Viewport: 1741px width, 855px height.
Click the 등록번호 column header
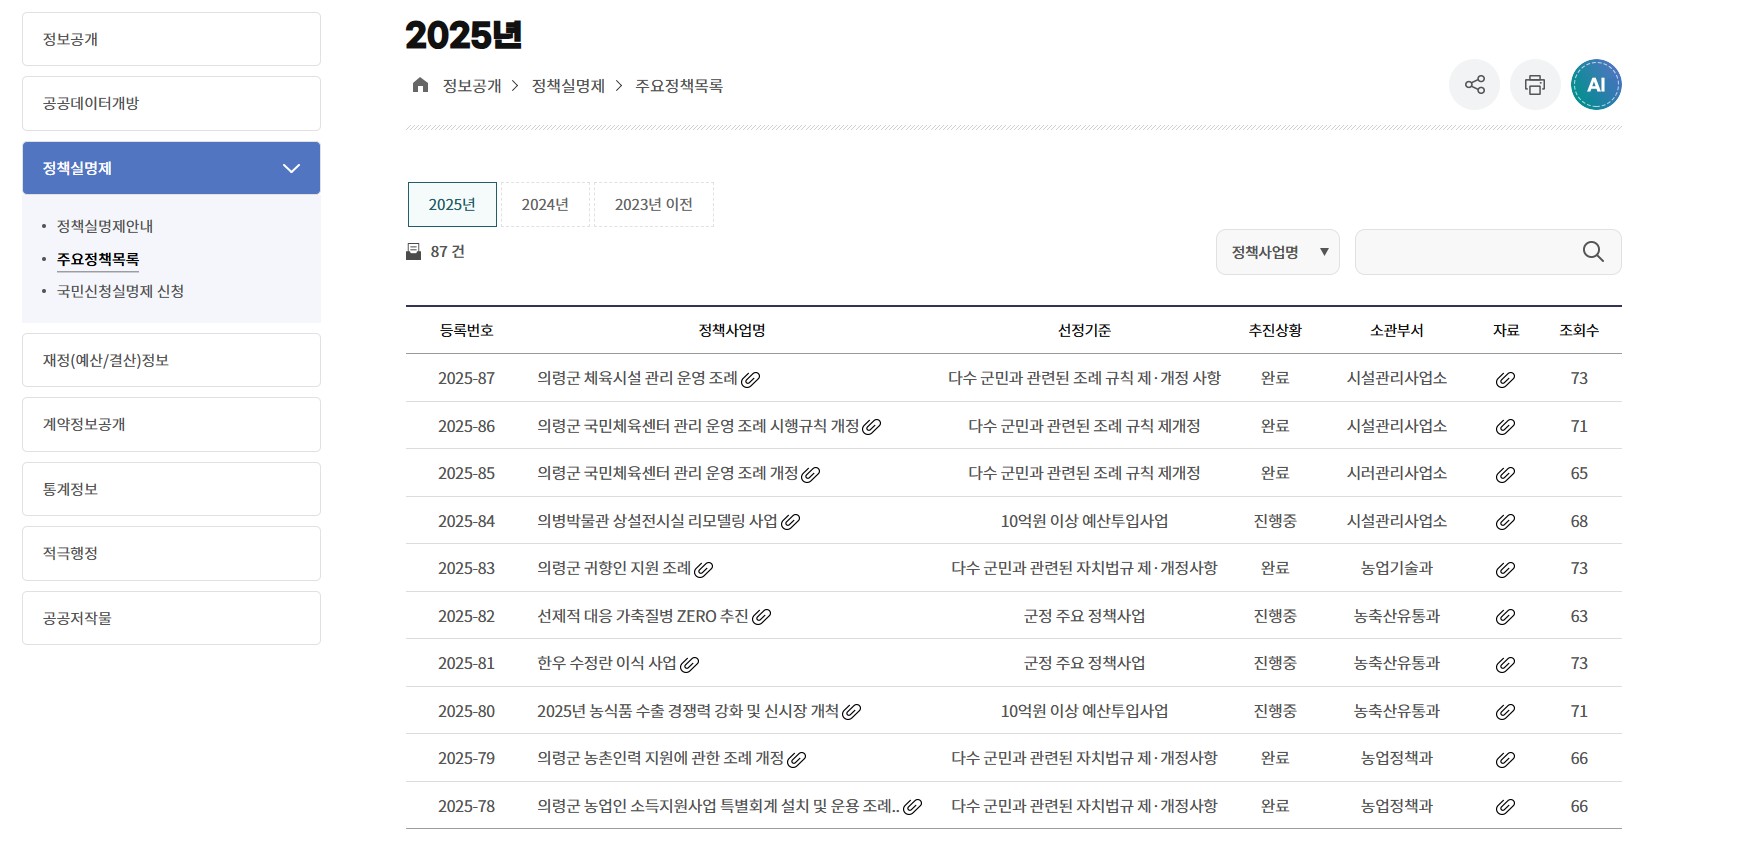click(466, 330)
